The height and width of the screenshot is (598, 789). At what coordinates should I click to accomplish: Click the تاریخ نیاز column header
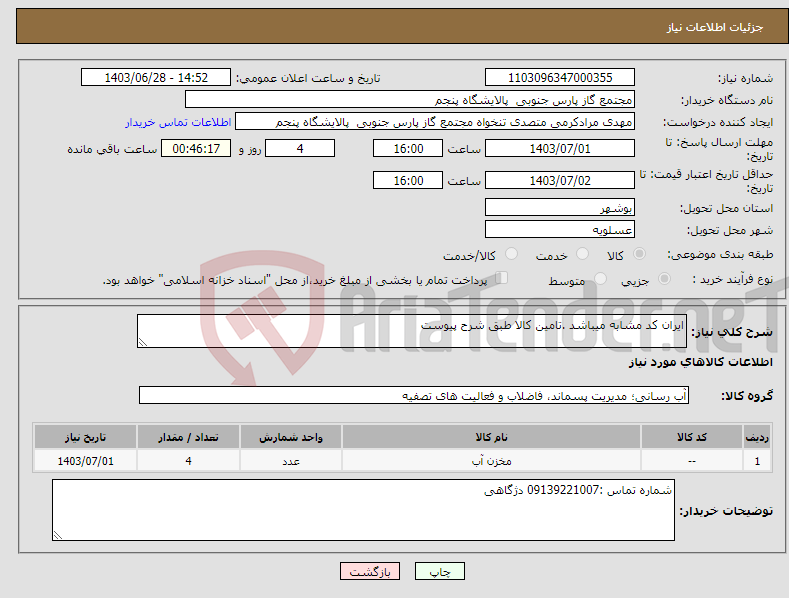click(x=85, y=437)
